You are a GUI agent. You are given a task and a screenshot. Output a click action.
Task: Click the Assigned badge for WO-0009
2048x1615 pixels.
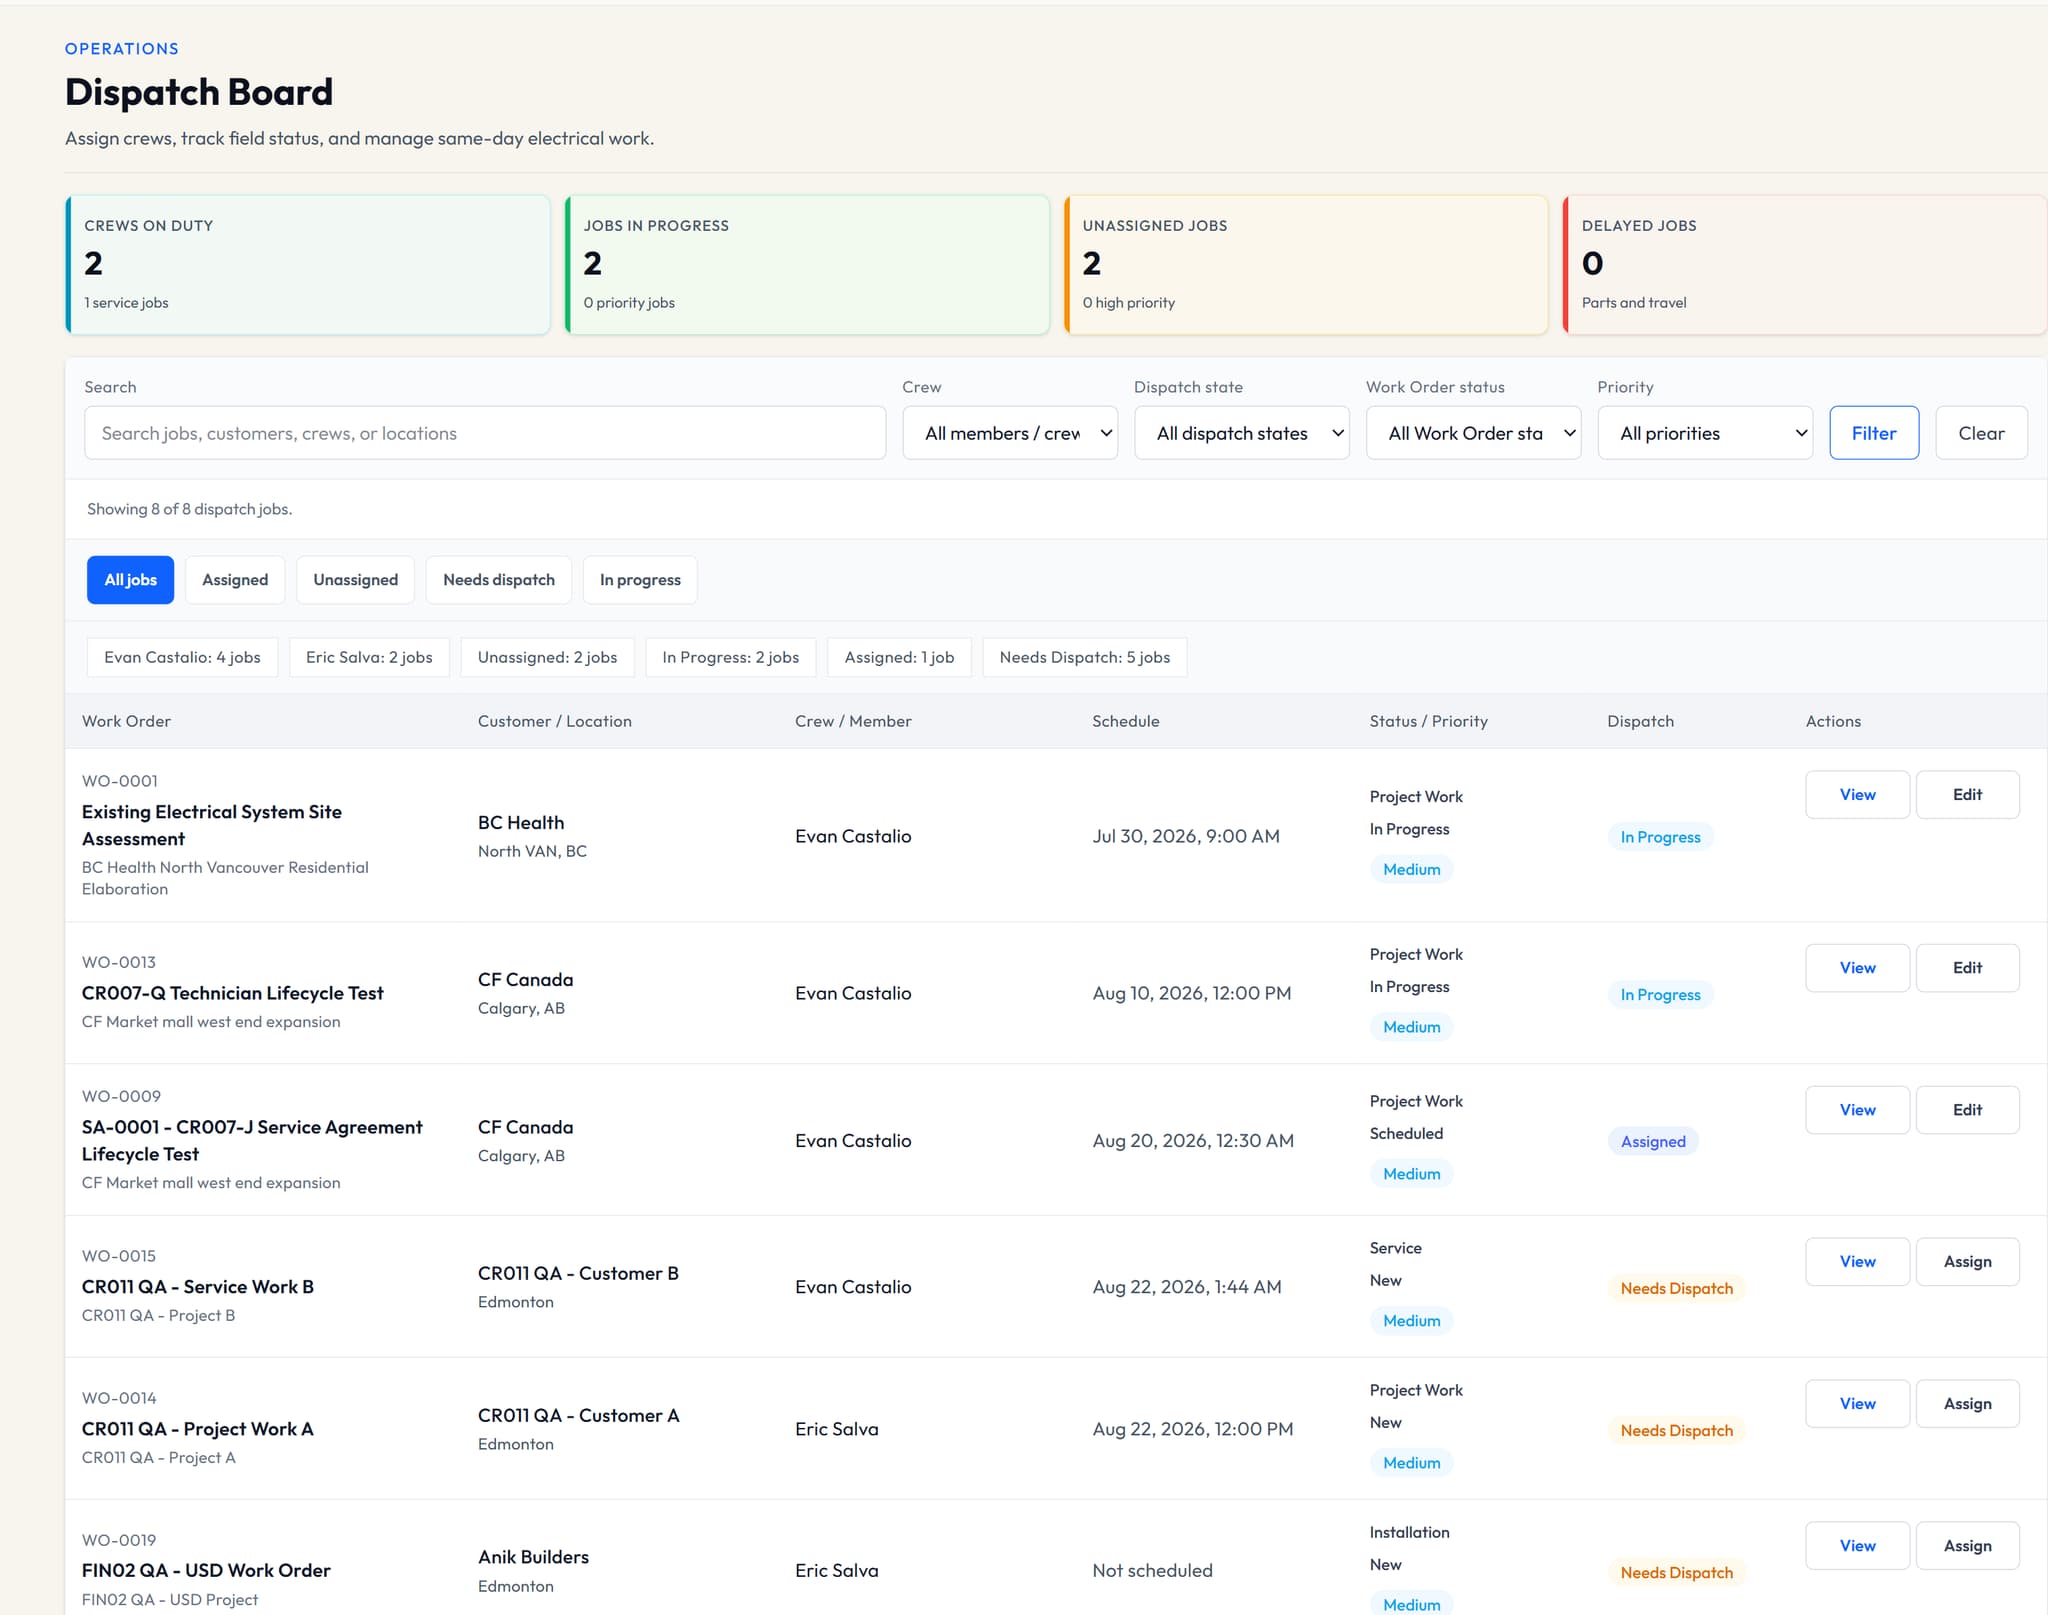coord(1653,1142)
